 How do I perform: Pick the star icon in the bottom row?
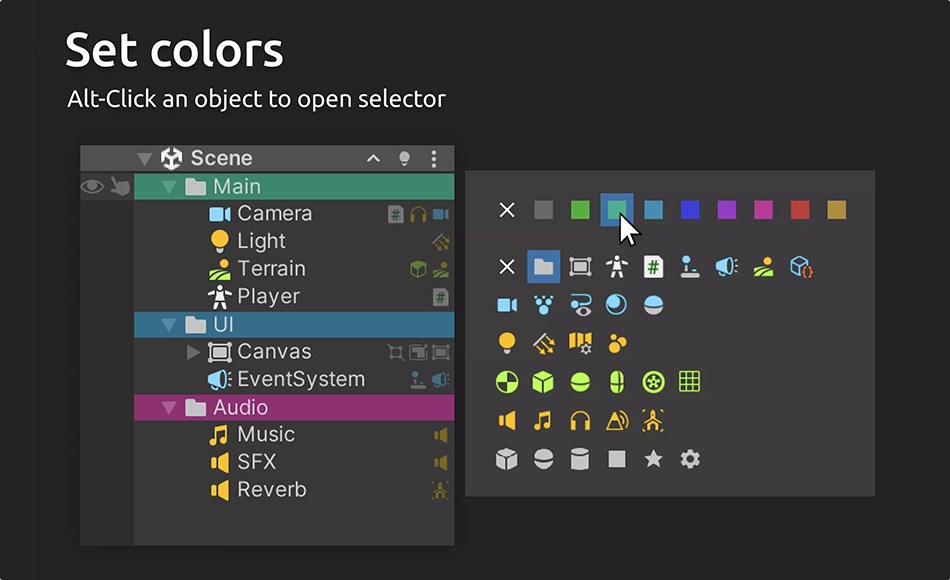pos(653,459)
